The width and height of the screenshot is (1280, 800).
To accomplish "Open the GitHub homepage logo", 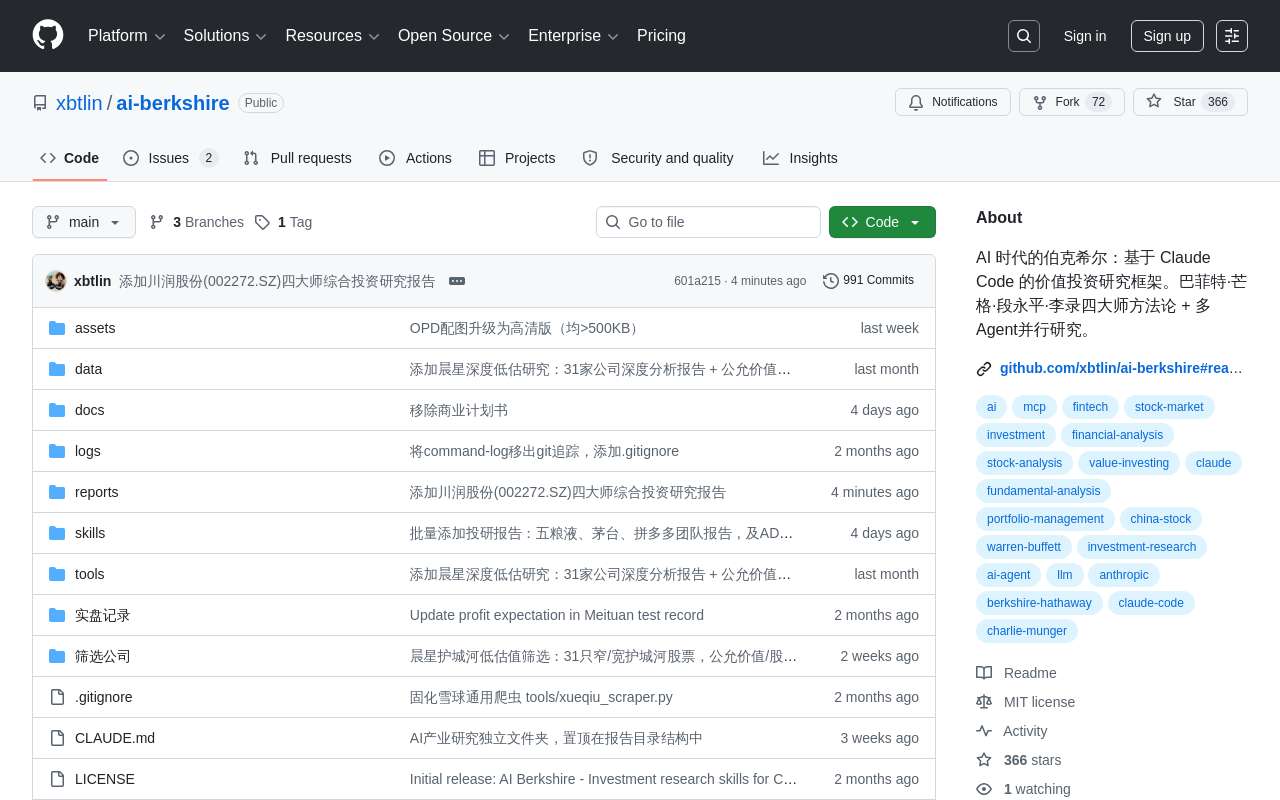I will tap(48, 35).
